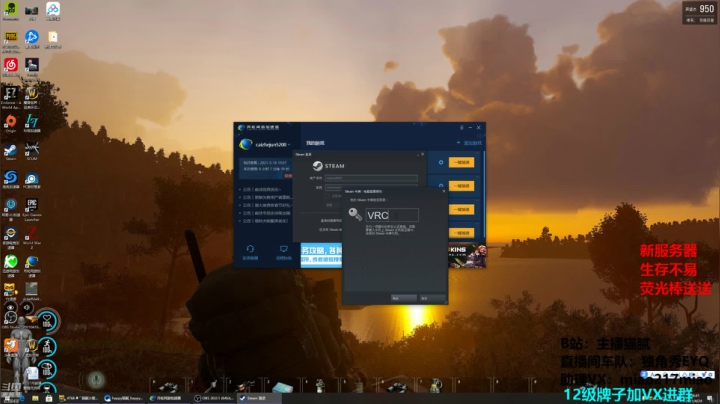This screenshot has height=404, width=720.
Task: Open the Origin desktop shortcut
Action: point(11,122)
